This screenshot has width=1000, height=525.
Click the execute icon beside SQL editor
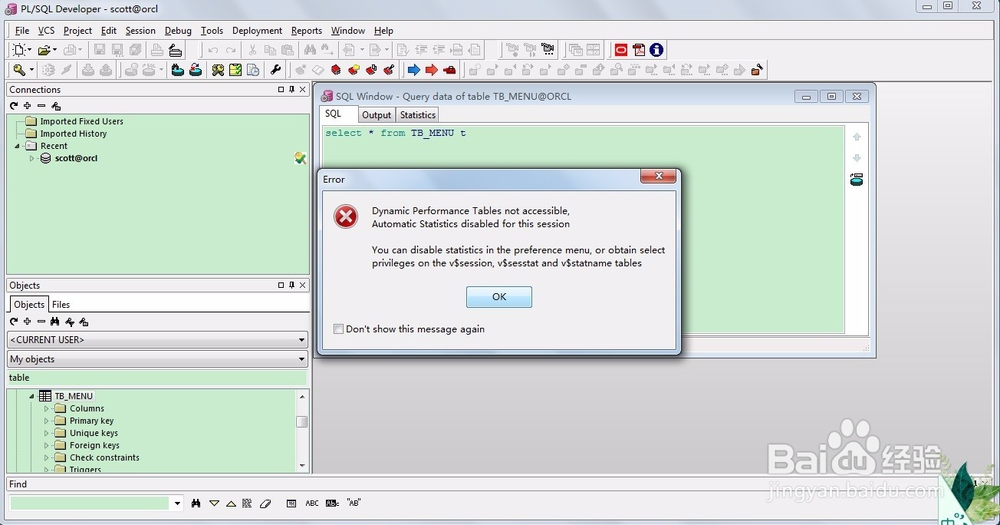857,180
